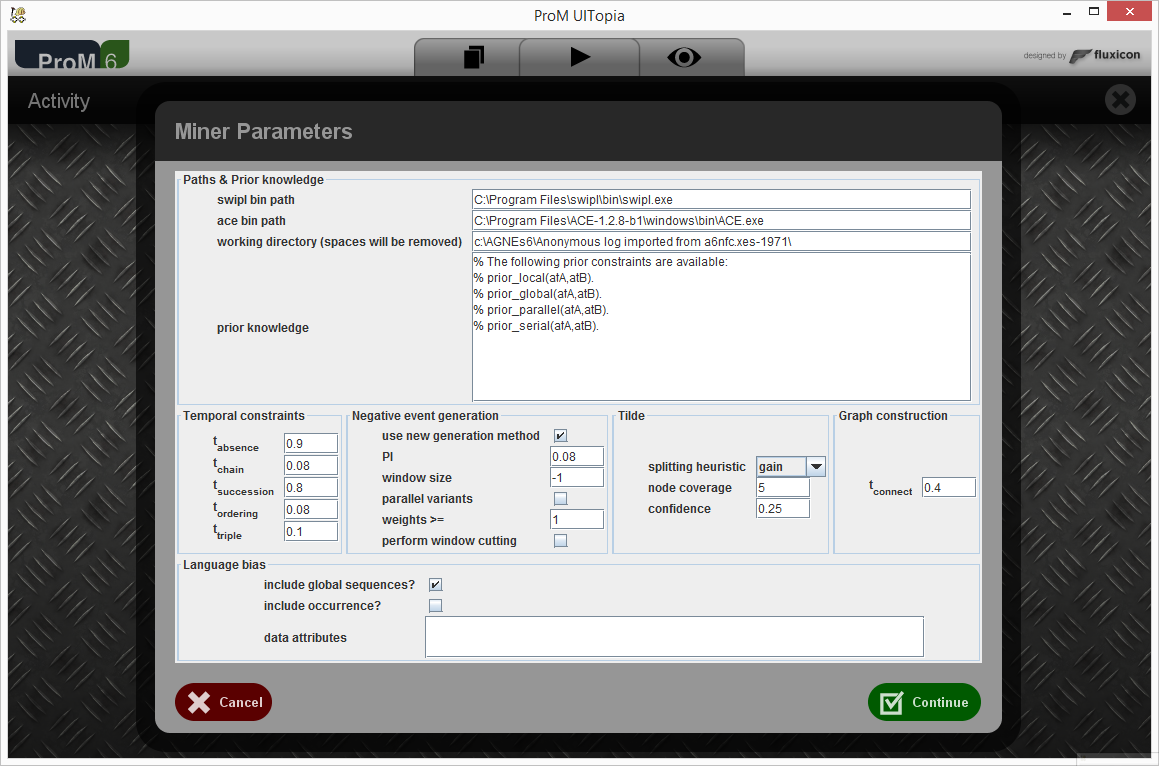Click the t absence value field

[310, 444]
